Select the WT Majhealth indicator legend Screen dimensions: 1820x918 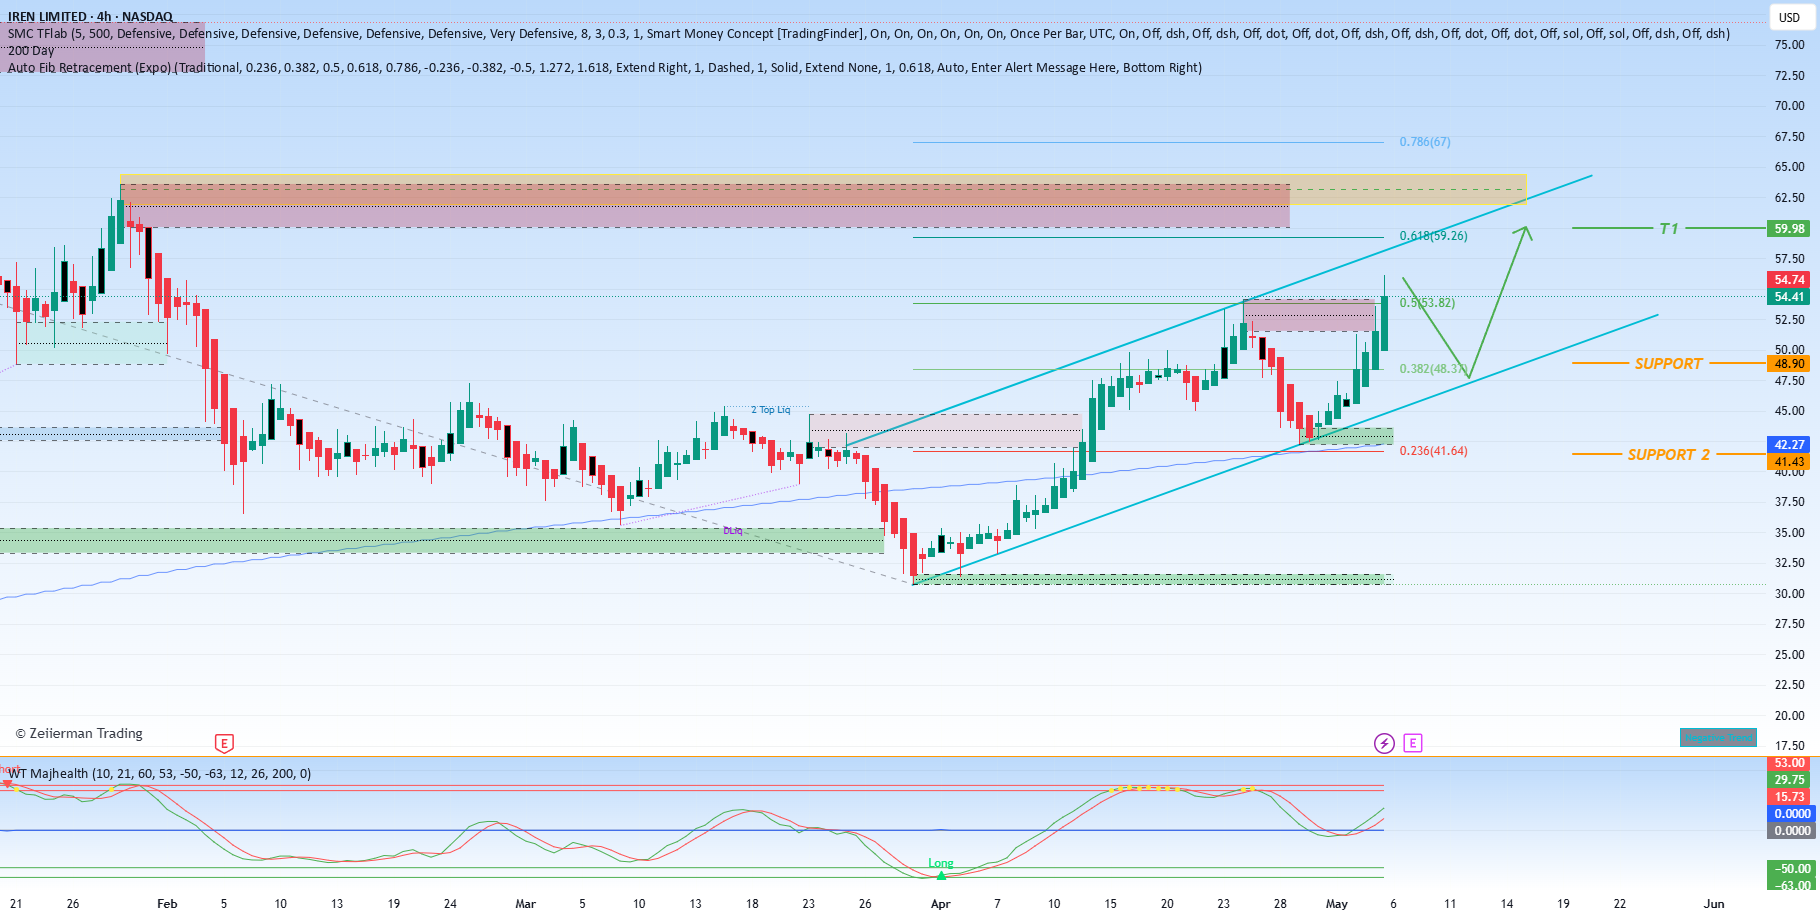pyautogui.click(x=159, y=773)
